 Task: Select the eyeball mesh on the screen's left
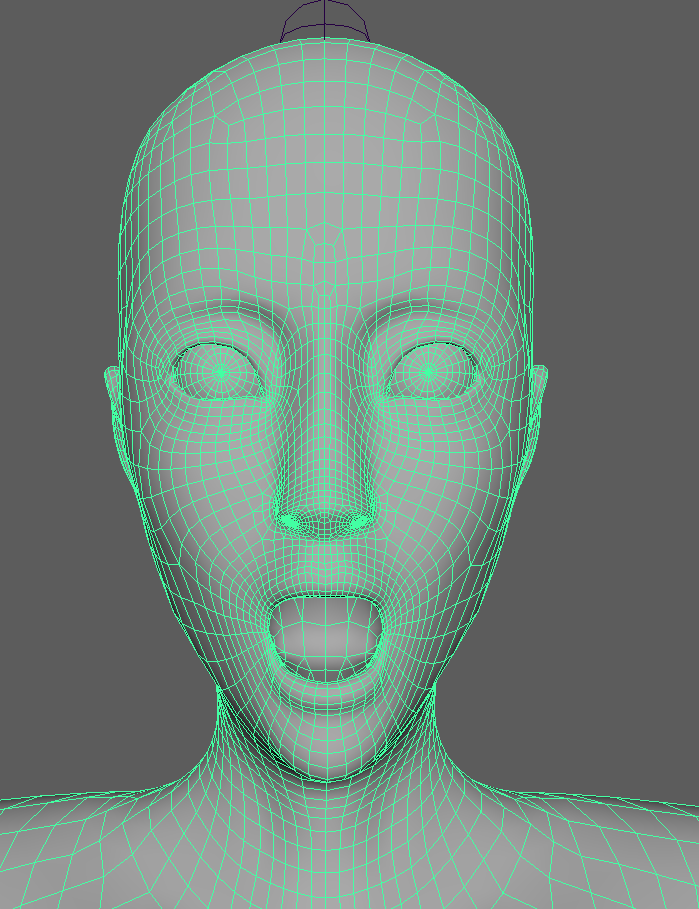click(220, 372)
